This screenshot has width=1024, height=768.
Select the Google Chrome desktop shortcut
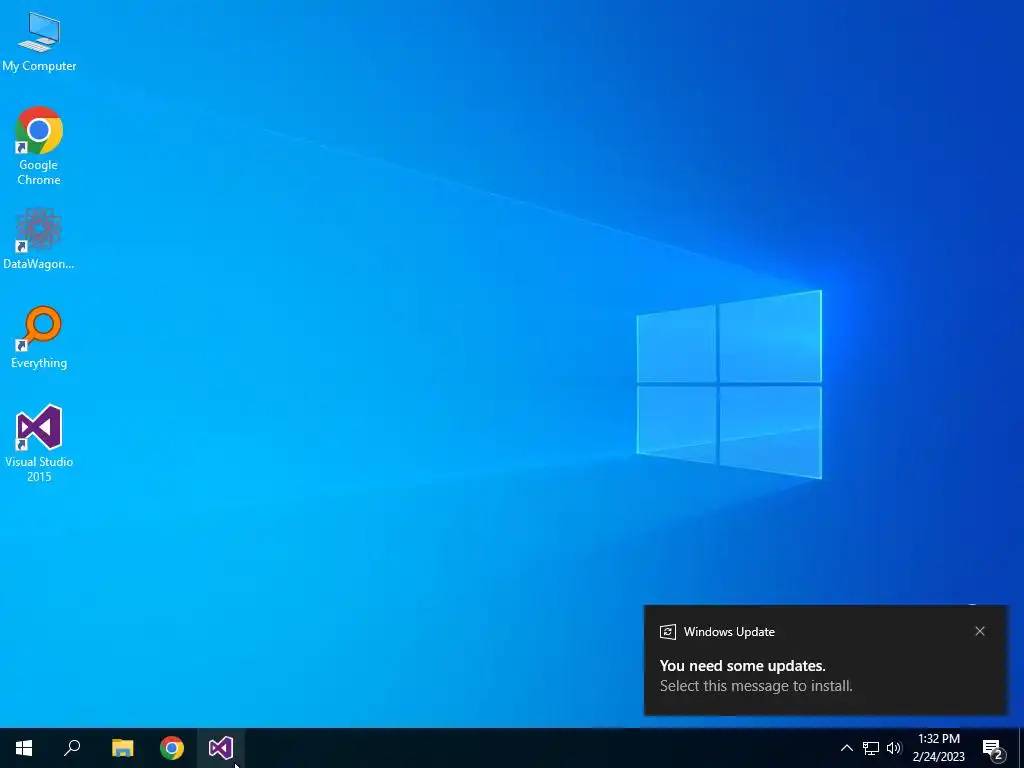click(x=39, y=146)
